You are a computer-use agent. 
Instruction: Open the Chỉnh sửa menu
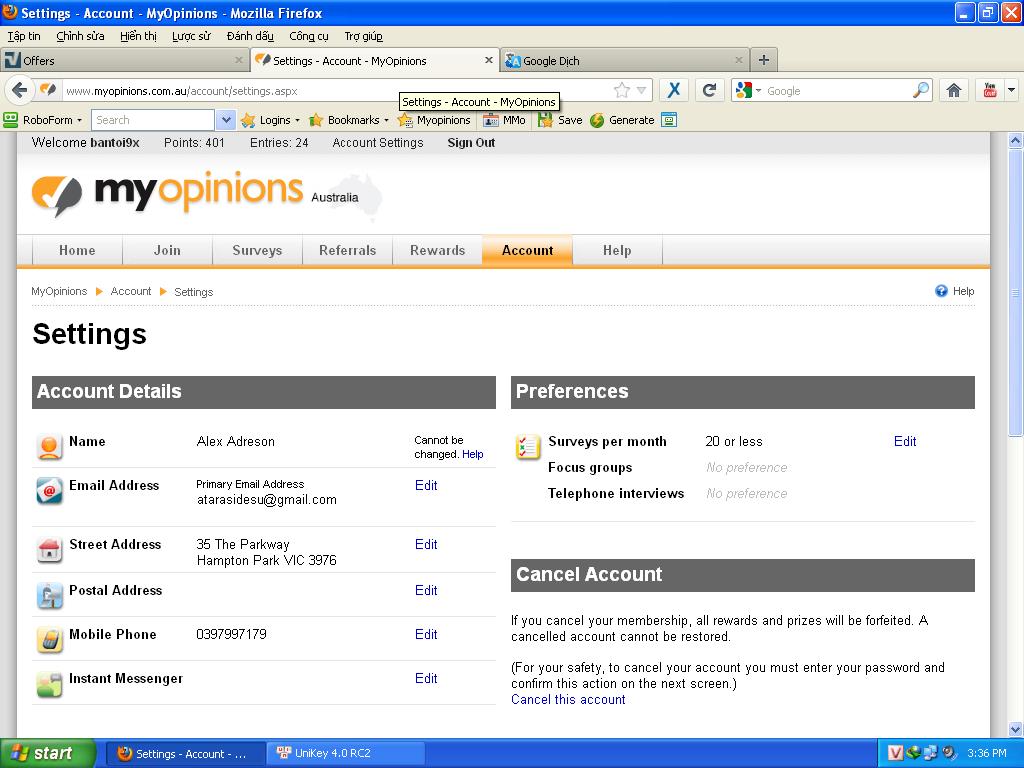click(x=80, y=36)
